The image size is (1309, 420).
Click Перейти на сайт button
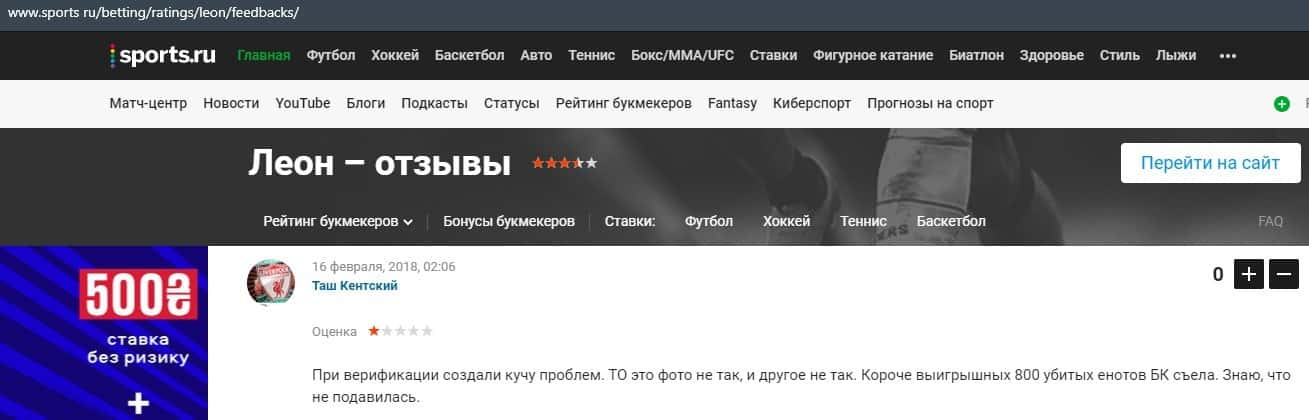[x=1210, y=163]
